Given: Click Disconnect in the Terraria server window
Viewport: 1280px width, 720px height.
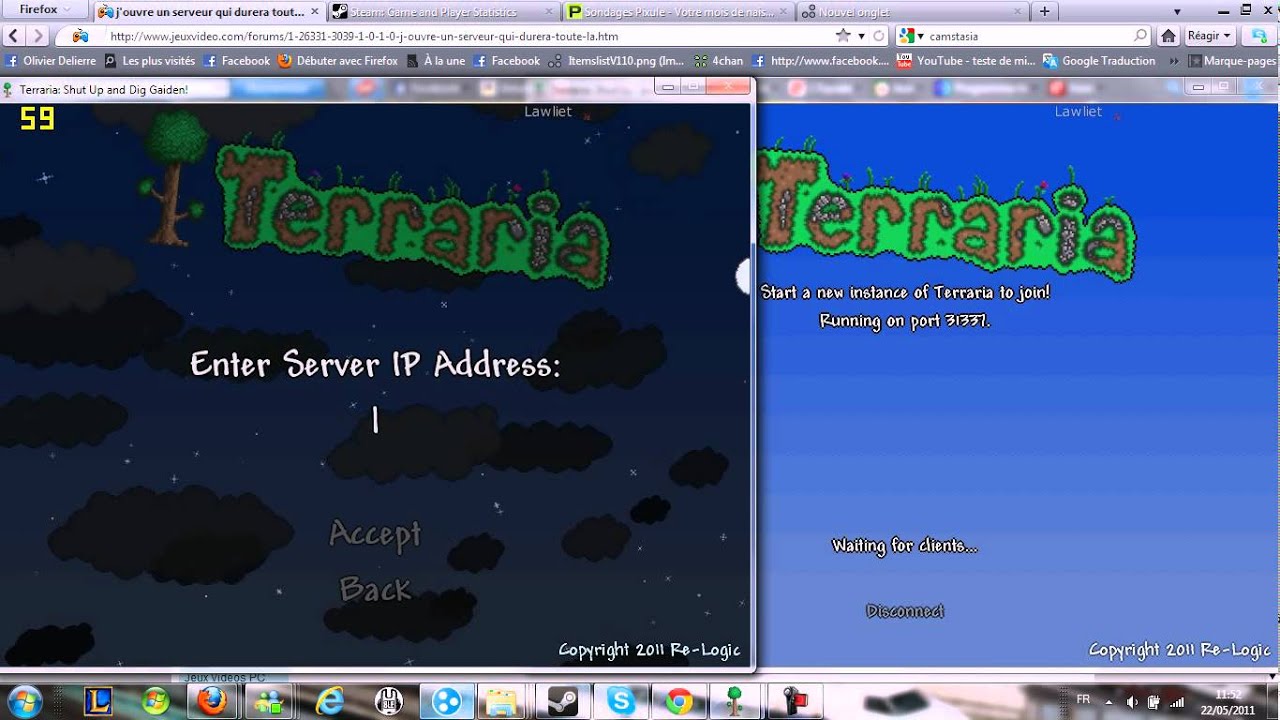Looking at the screenshot, I should (904, 611).
